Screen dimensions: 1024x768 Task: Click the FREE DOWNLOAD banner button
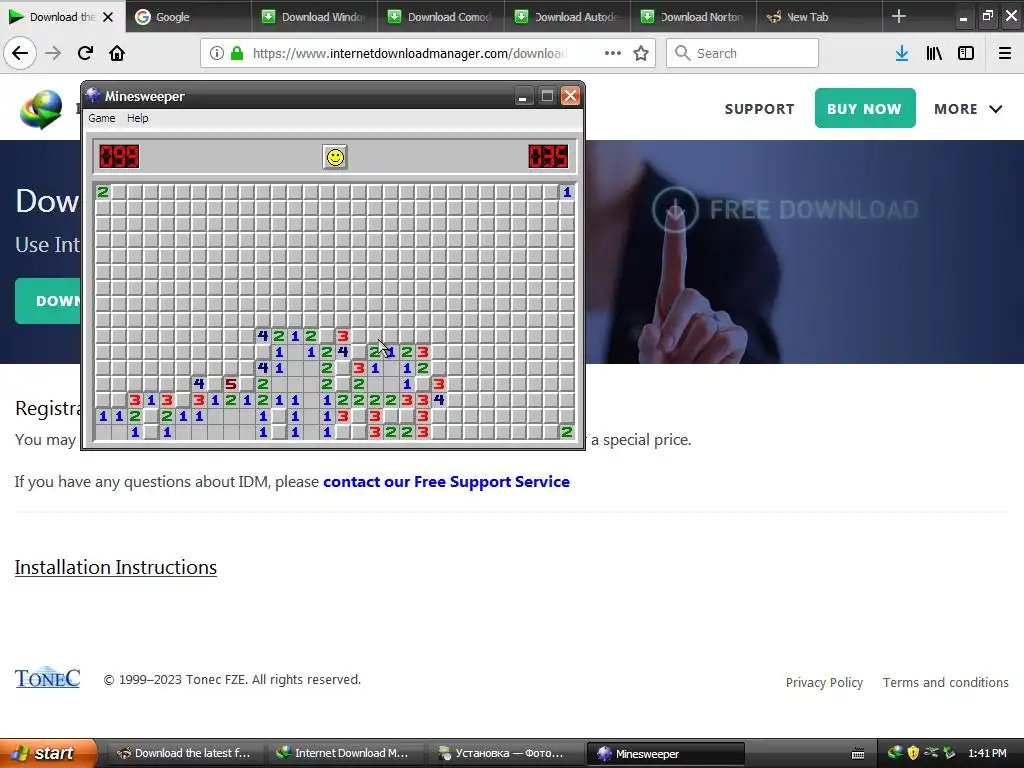(x=785, y=209)
